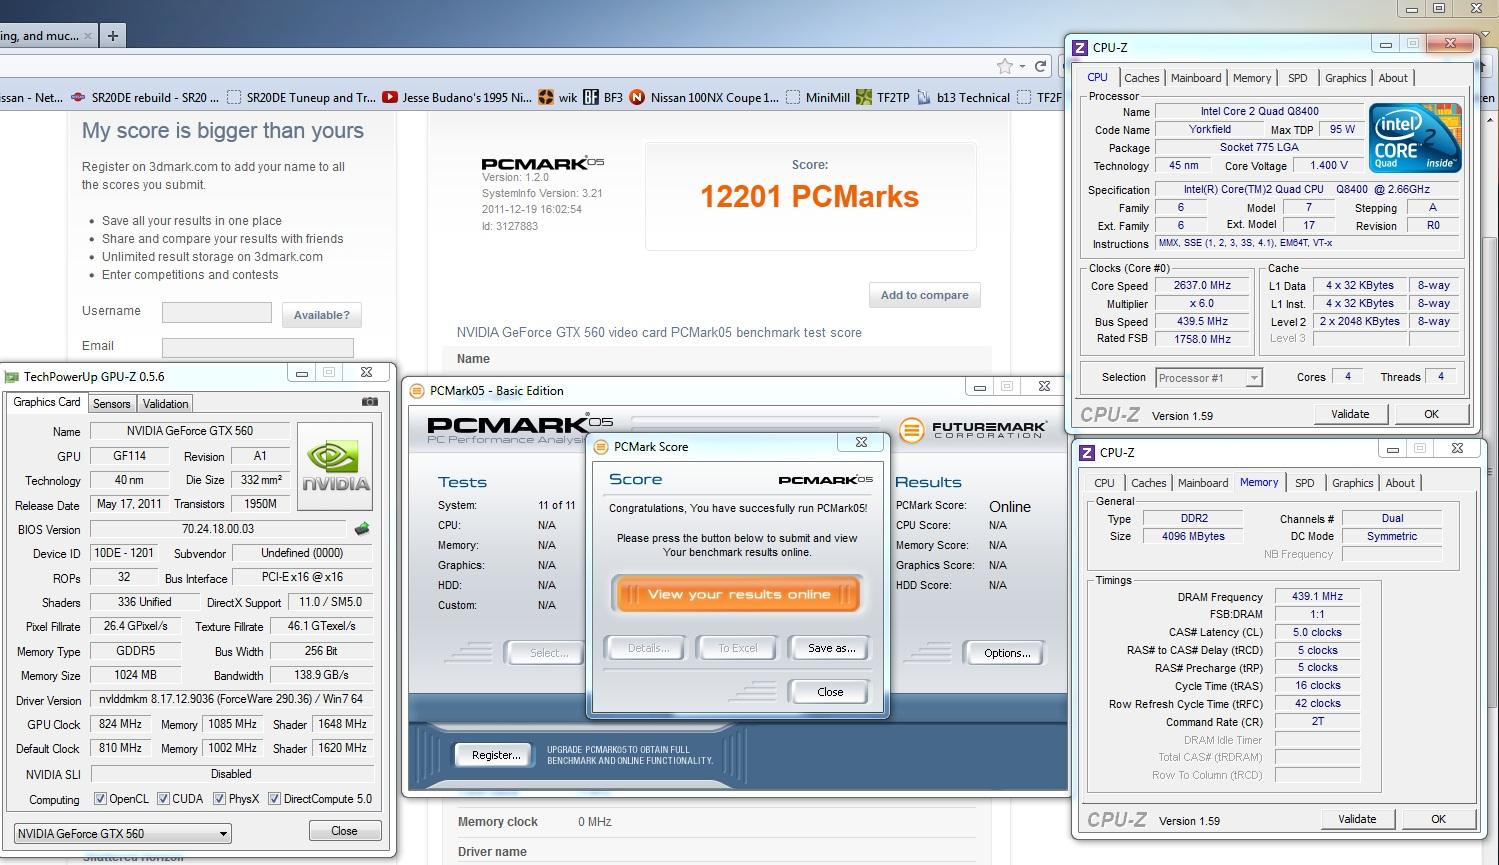Click the GPU-Z title bar app icon
This screenshot has height=865, width=1499.
tap(12, 377)
